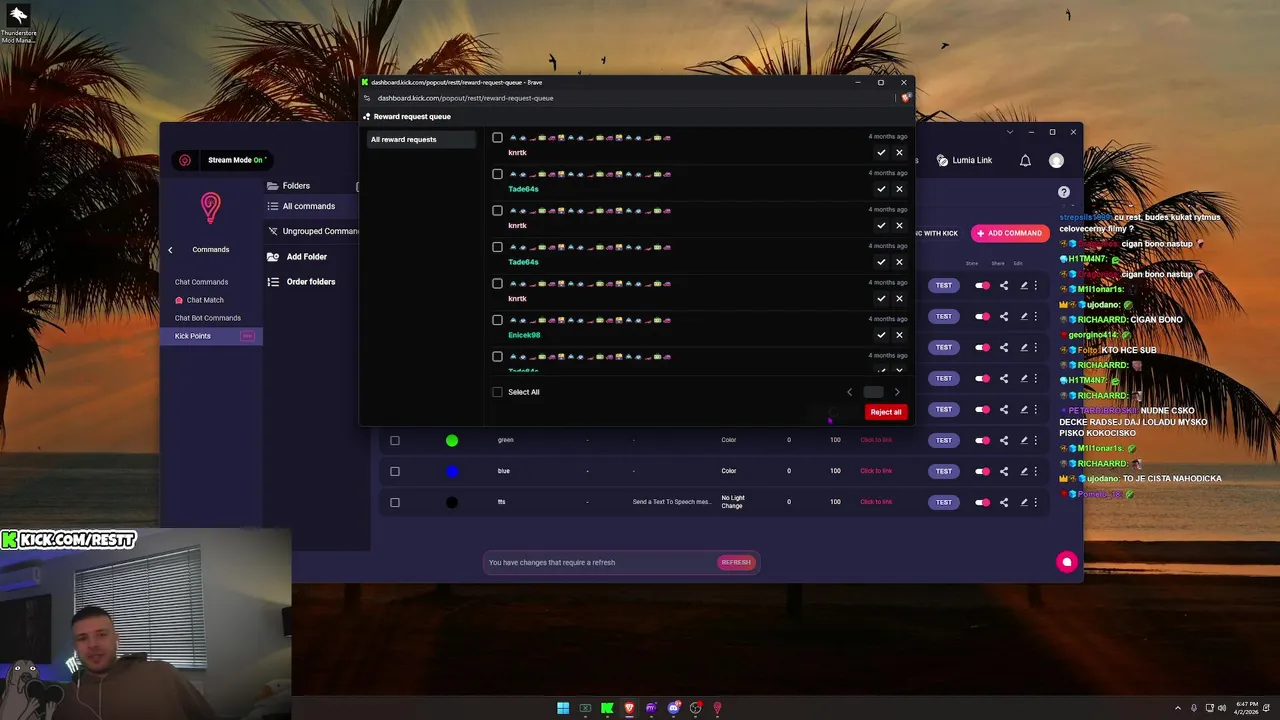Collapse the Commands sidebar with back chevron
1280x720 pixels.
click(x=170, y=250)
